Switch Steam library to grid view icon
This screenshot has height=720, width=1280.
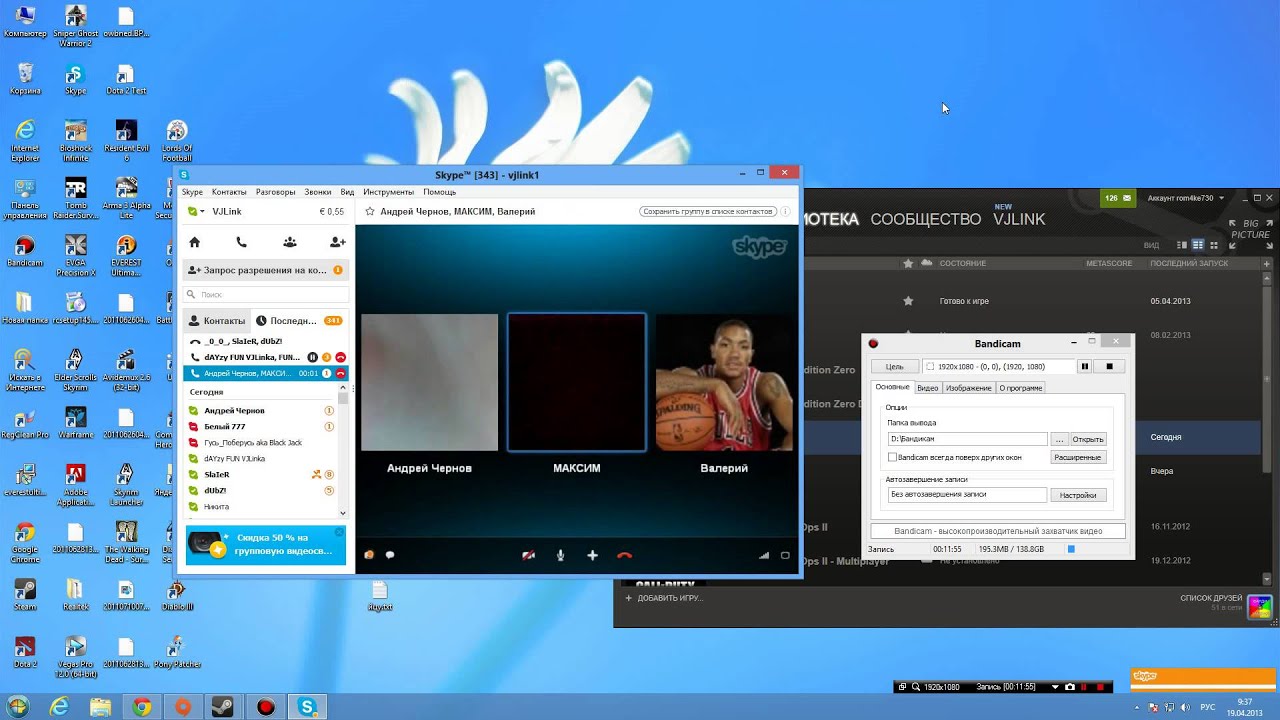click(x=1212, y=245)
